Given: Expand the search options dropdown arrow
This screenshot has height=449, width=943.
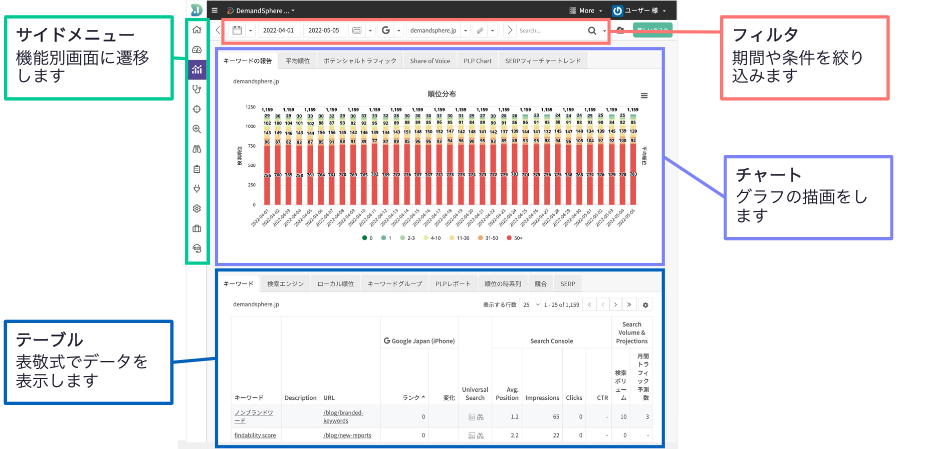Looking at the screenshot, I should click(x=604, y=30).
